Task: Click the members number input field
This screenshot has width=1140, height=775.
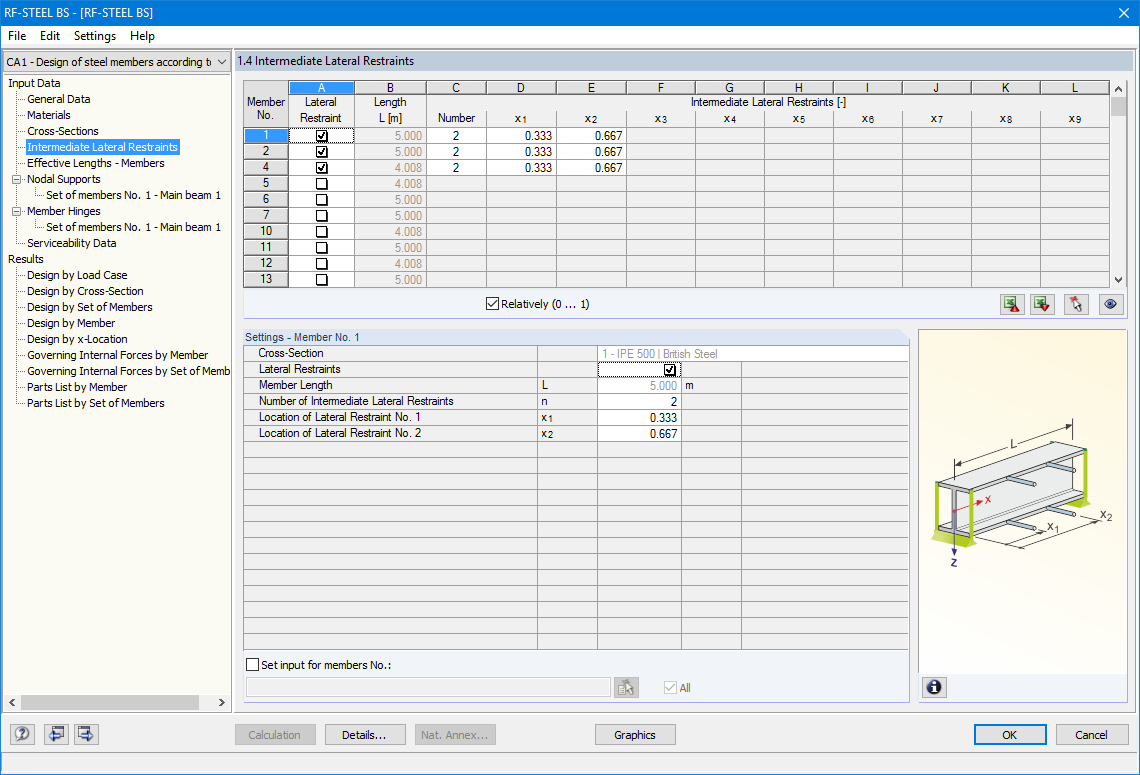Action: tap(428, 687)
